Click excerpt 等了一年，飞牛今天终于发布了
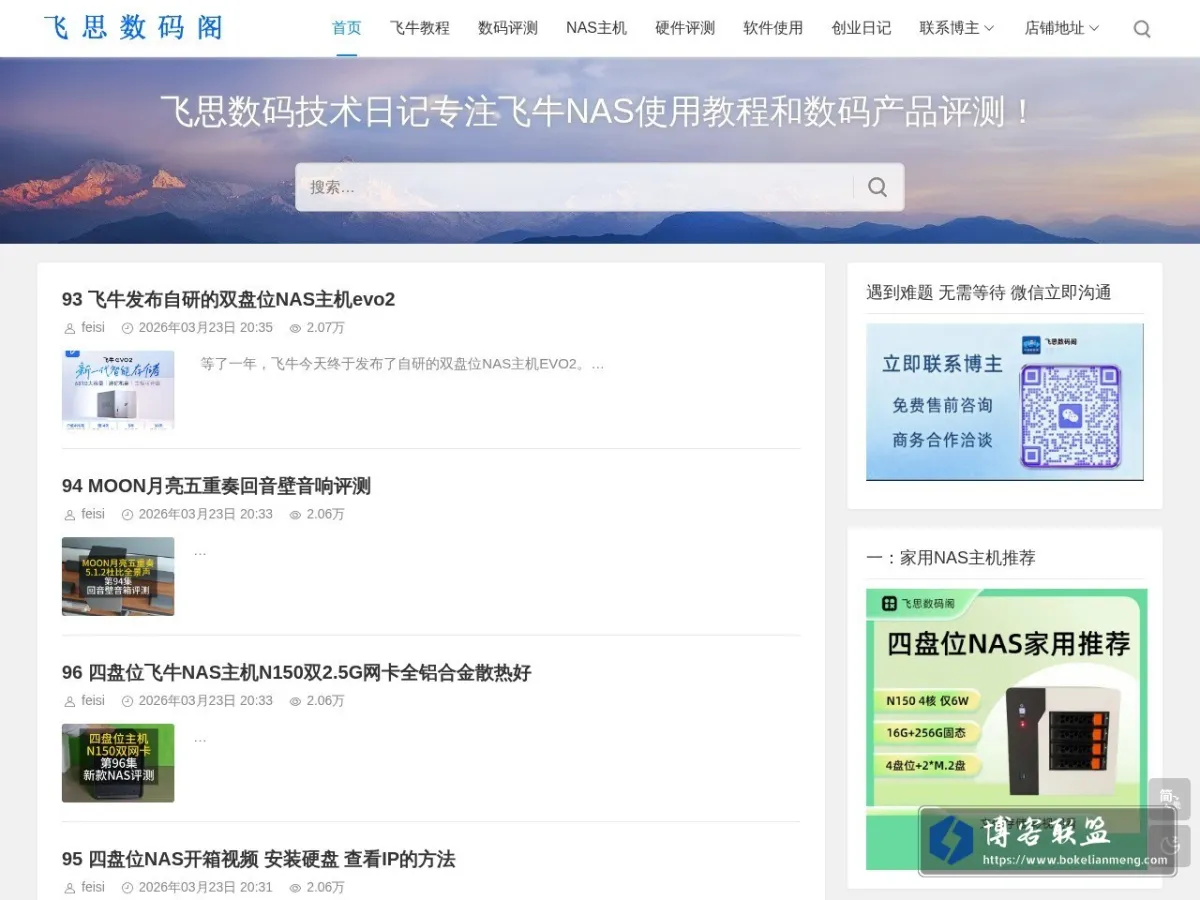1200x900 pixels. point(402,364)
